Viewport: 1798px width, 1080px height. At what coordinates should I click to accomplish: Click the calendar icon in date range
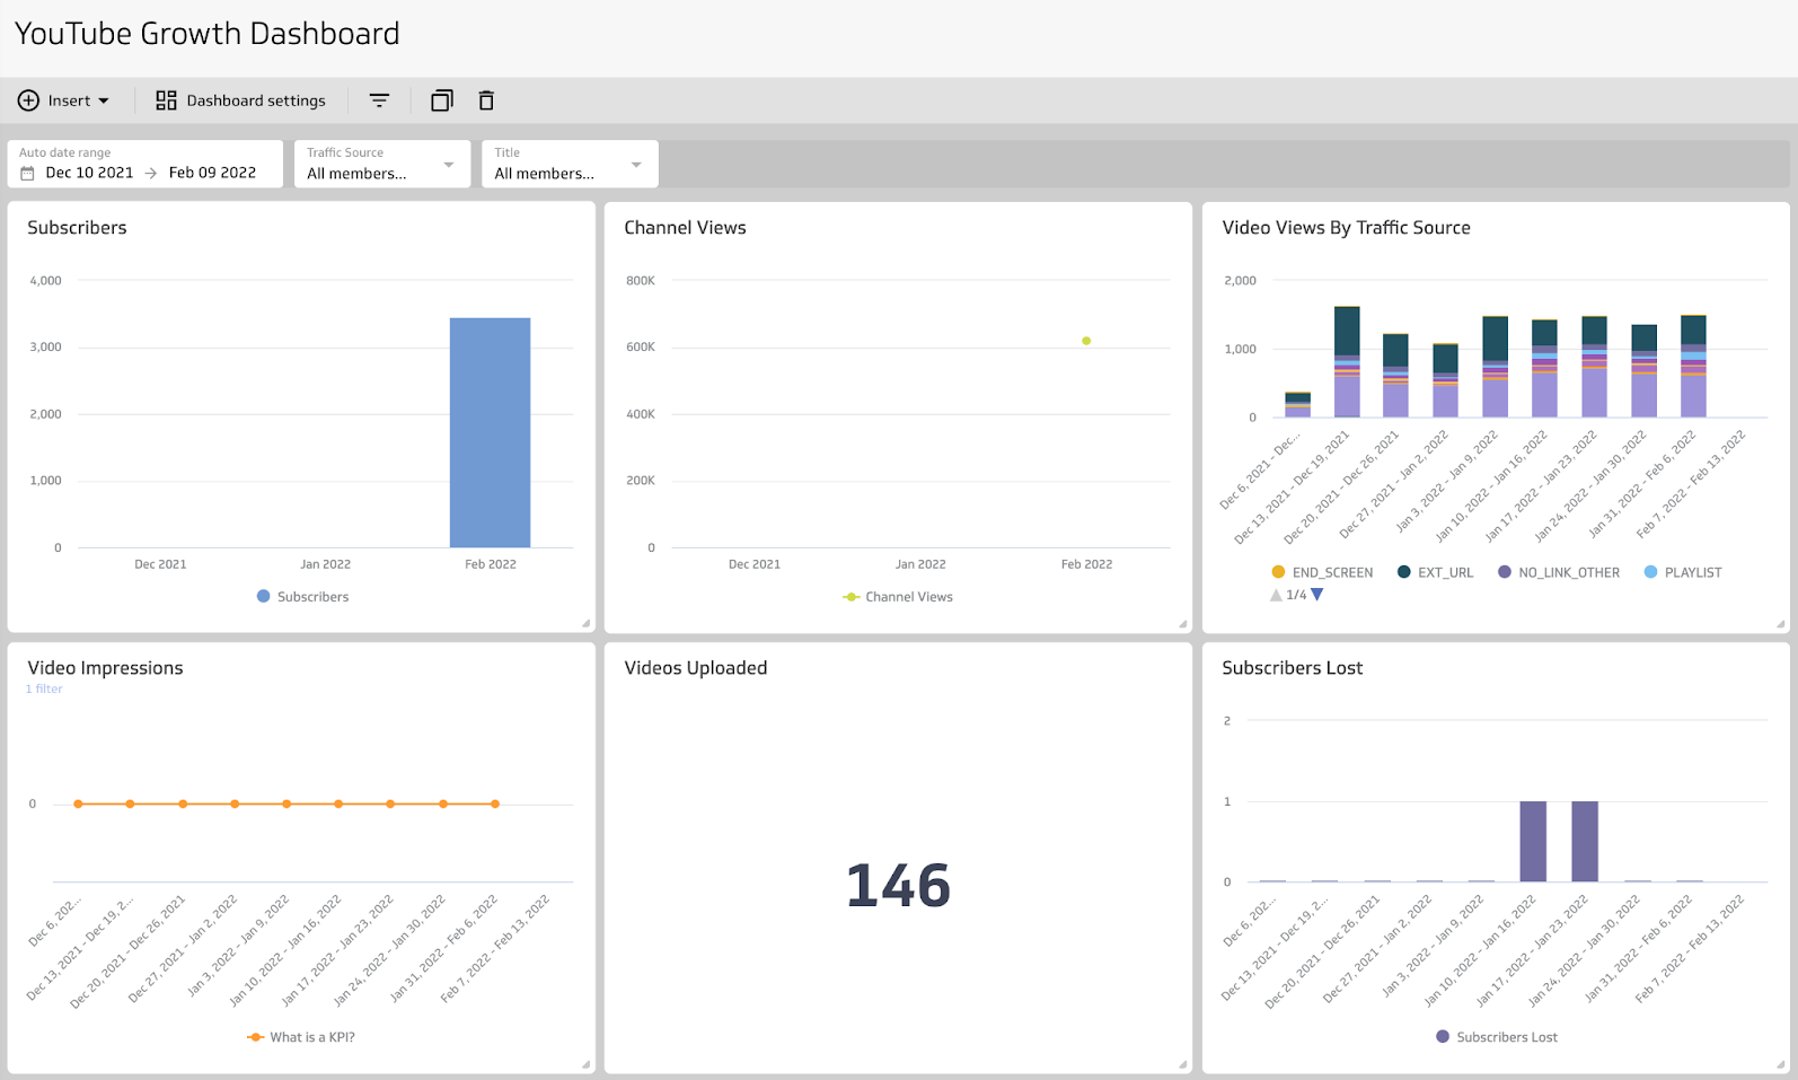(27, 173)
